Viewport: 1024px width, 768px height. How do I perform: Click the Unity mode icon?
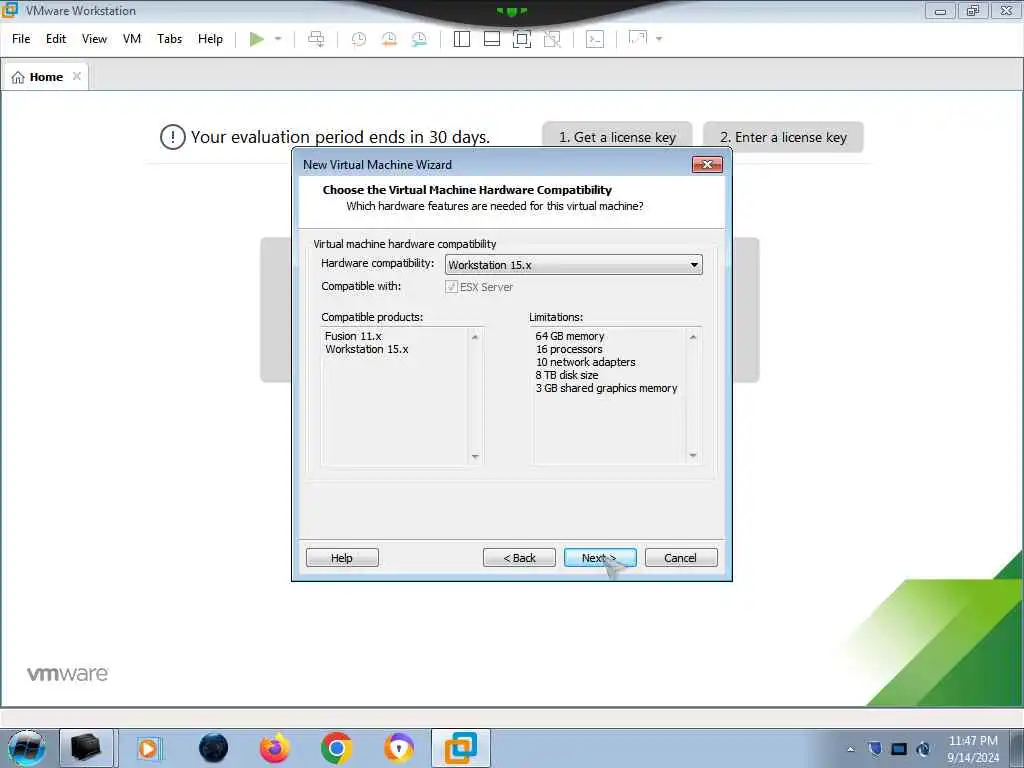552,39
